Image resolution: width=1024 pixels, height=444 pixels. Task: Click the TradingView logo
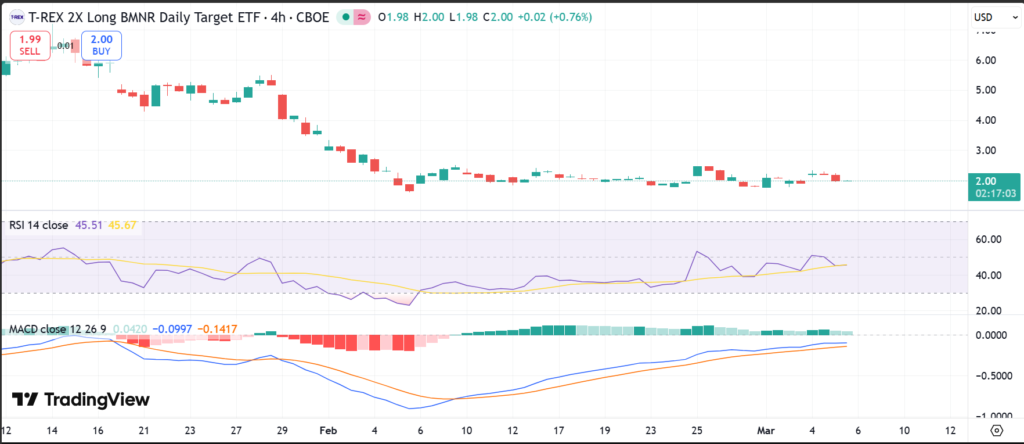click(x=81, y=400)
